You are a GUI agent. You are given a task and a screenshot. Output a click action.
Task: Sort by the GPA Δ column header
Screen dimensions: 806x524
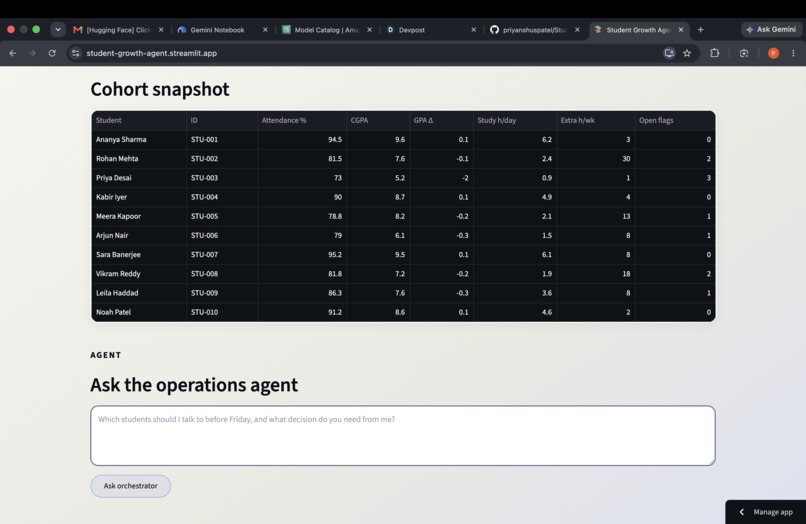[x=441, y=120]
